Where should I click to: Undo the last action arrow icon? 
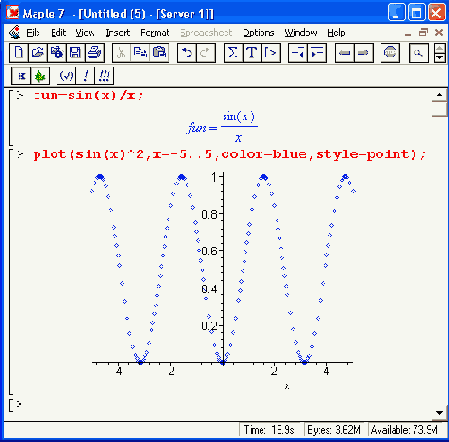click(187, 53)
